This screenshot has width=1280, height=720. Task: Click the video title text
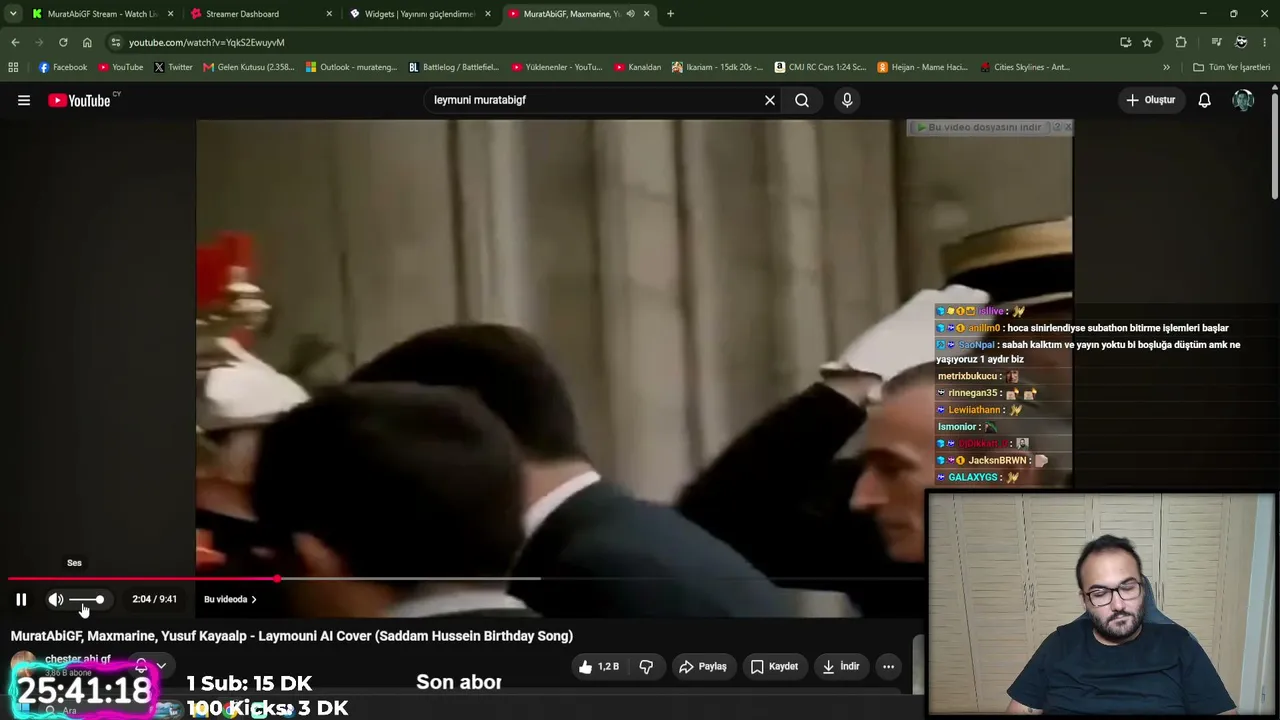pyautogui.click(x=292, y=636)
